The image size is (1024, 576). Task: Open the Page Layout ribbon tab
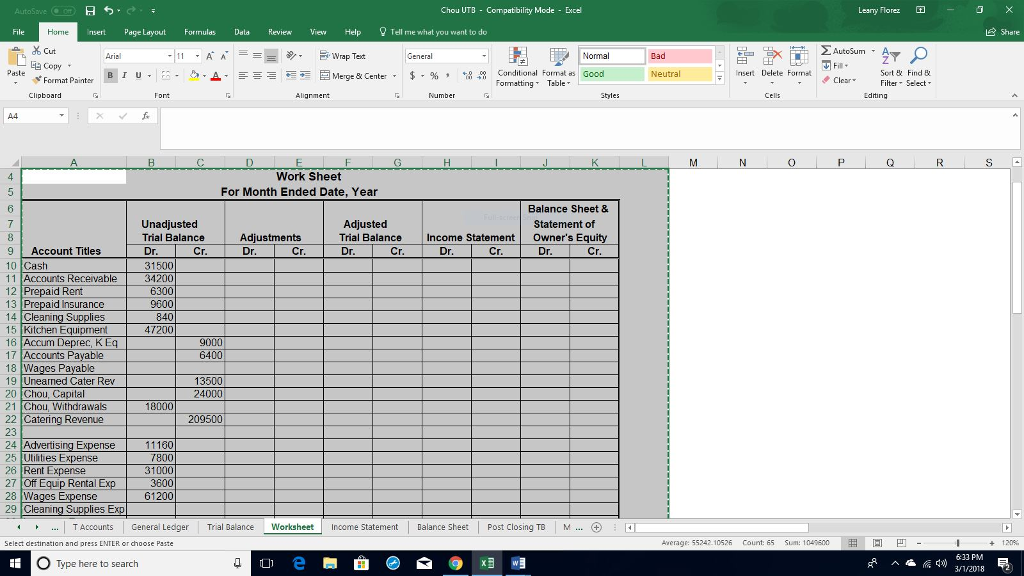[x=144, y=32]
